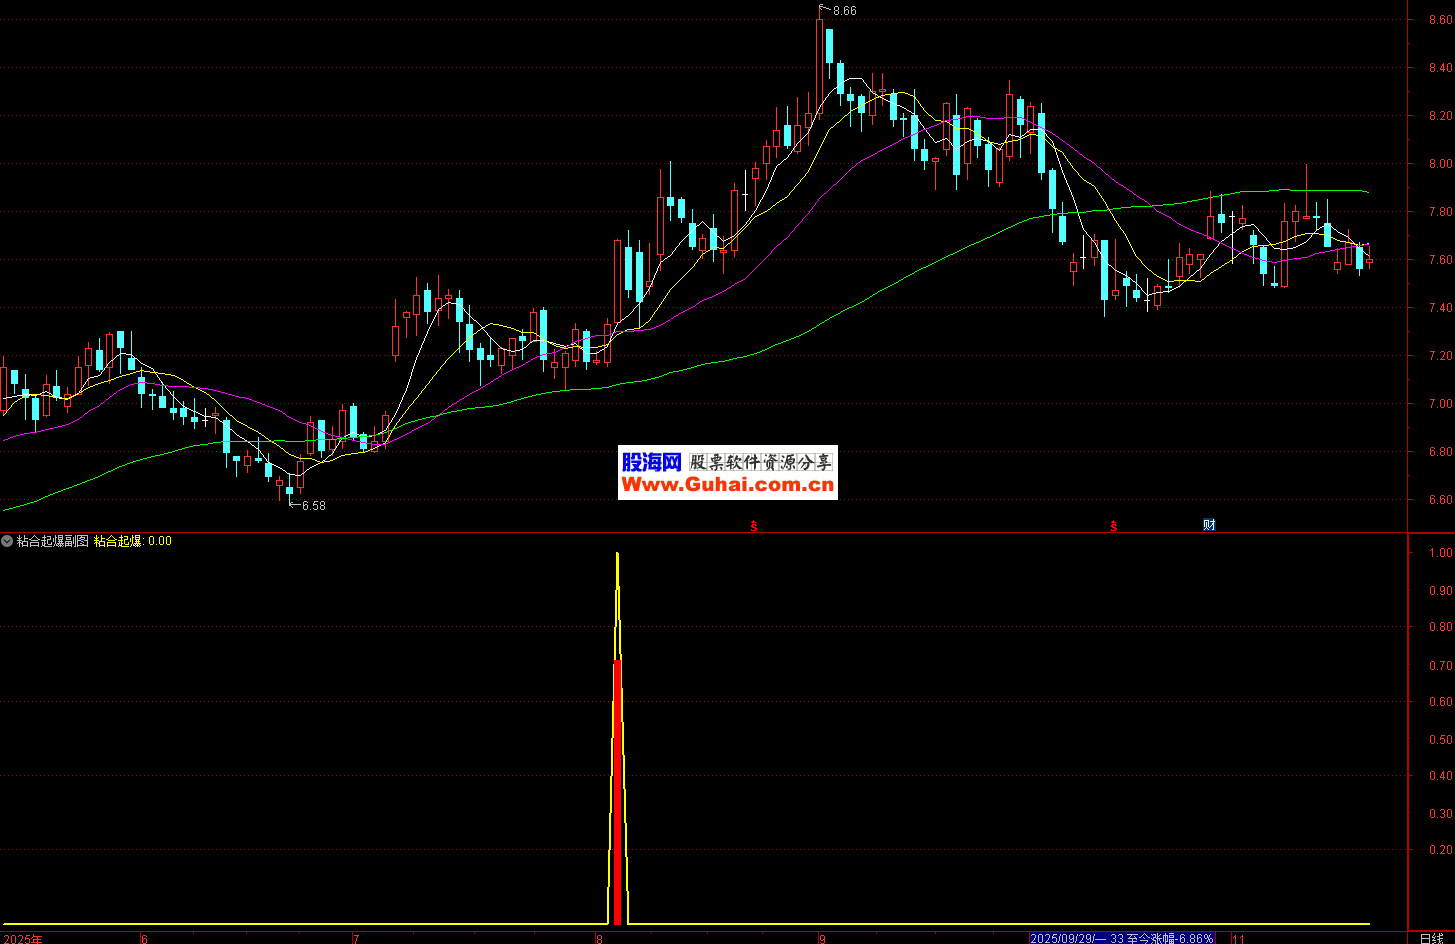1455x944 pixels.
Task: Click the red signal bar in indicator panel
Action: [x=618, y=790]
